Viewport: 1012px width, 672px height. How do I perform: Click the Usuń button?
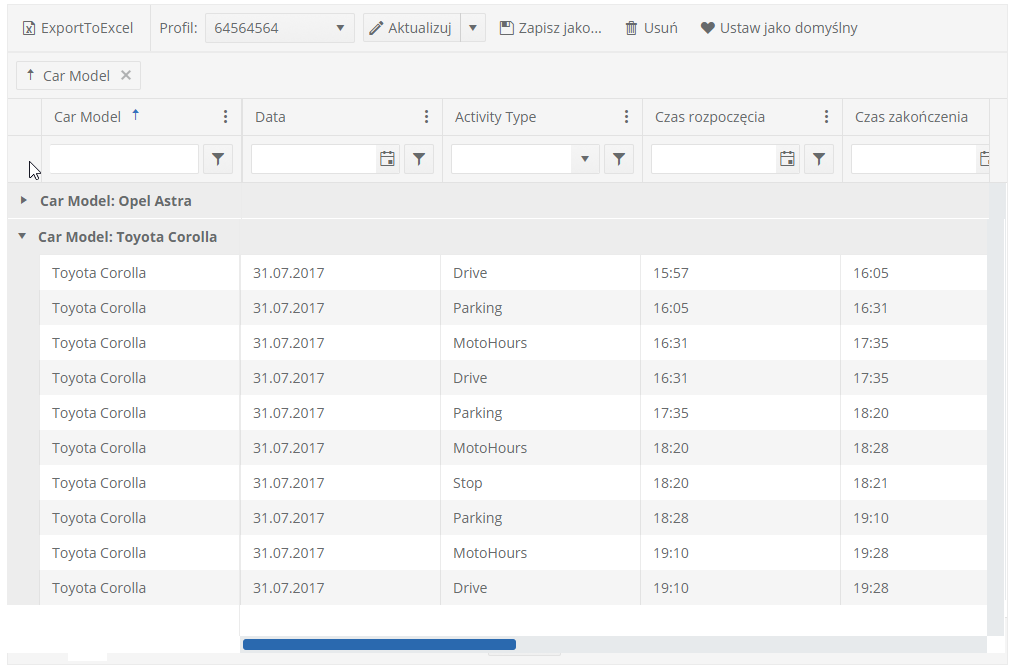651,28
